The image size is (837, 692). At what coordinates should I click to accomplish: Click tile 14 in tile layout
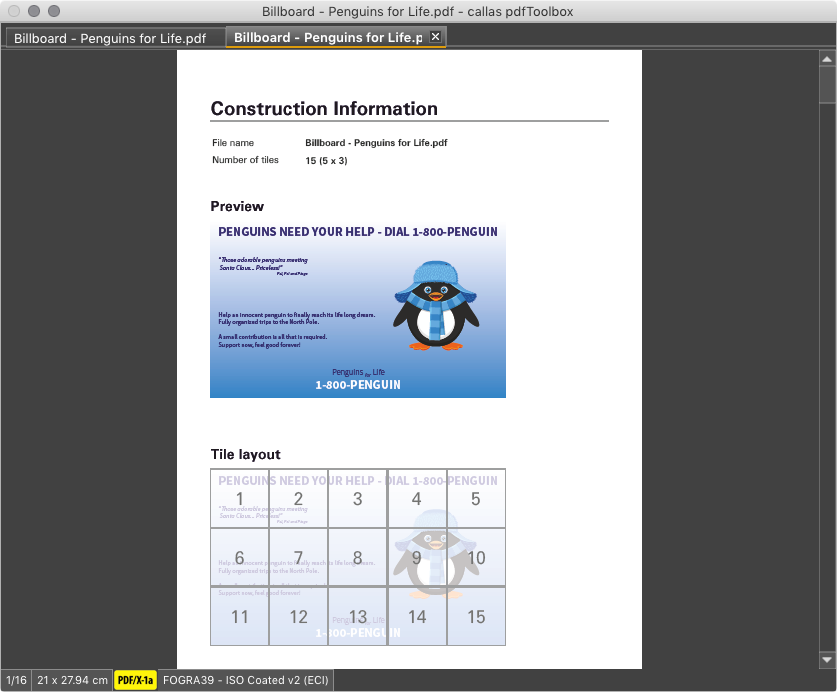pyautogui.click(x=417, y=616)
